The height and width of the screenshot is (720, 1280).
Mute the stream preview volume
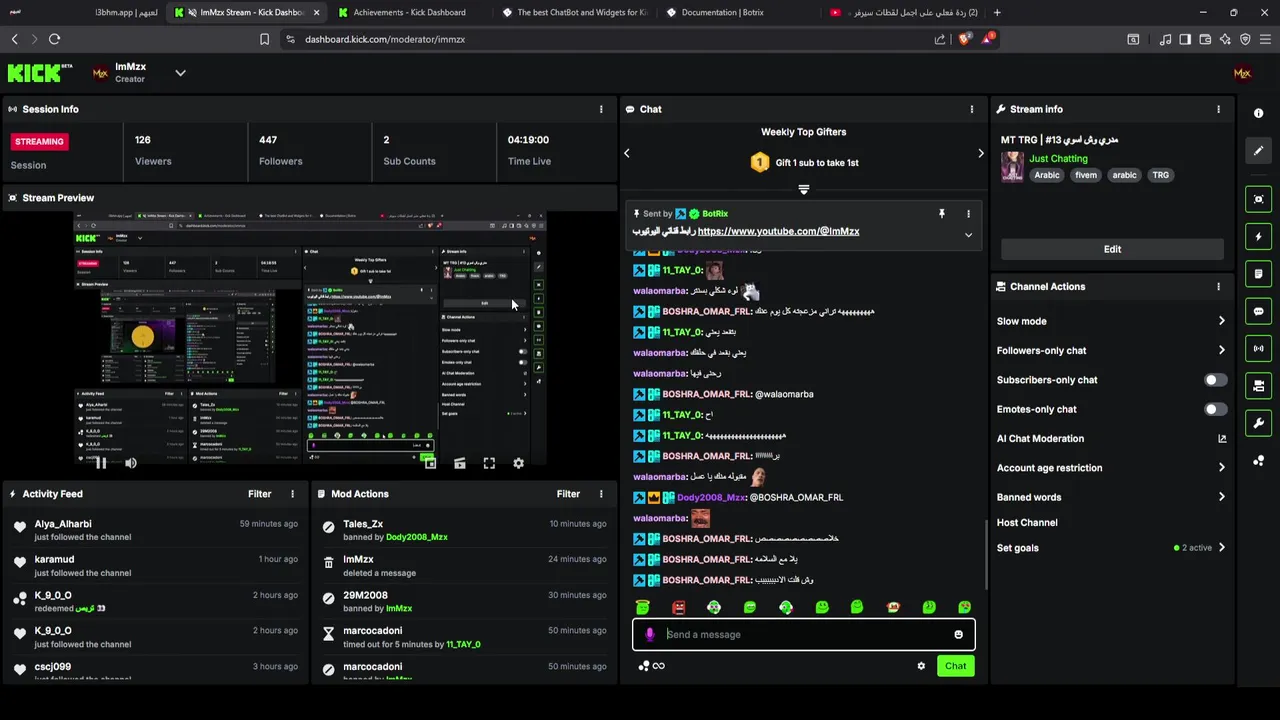130,463
